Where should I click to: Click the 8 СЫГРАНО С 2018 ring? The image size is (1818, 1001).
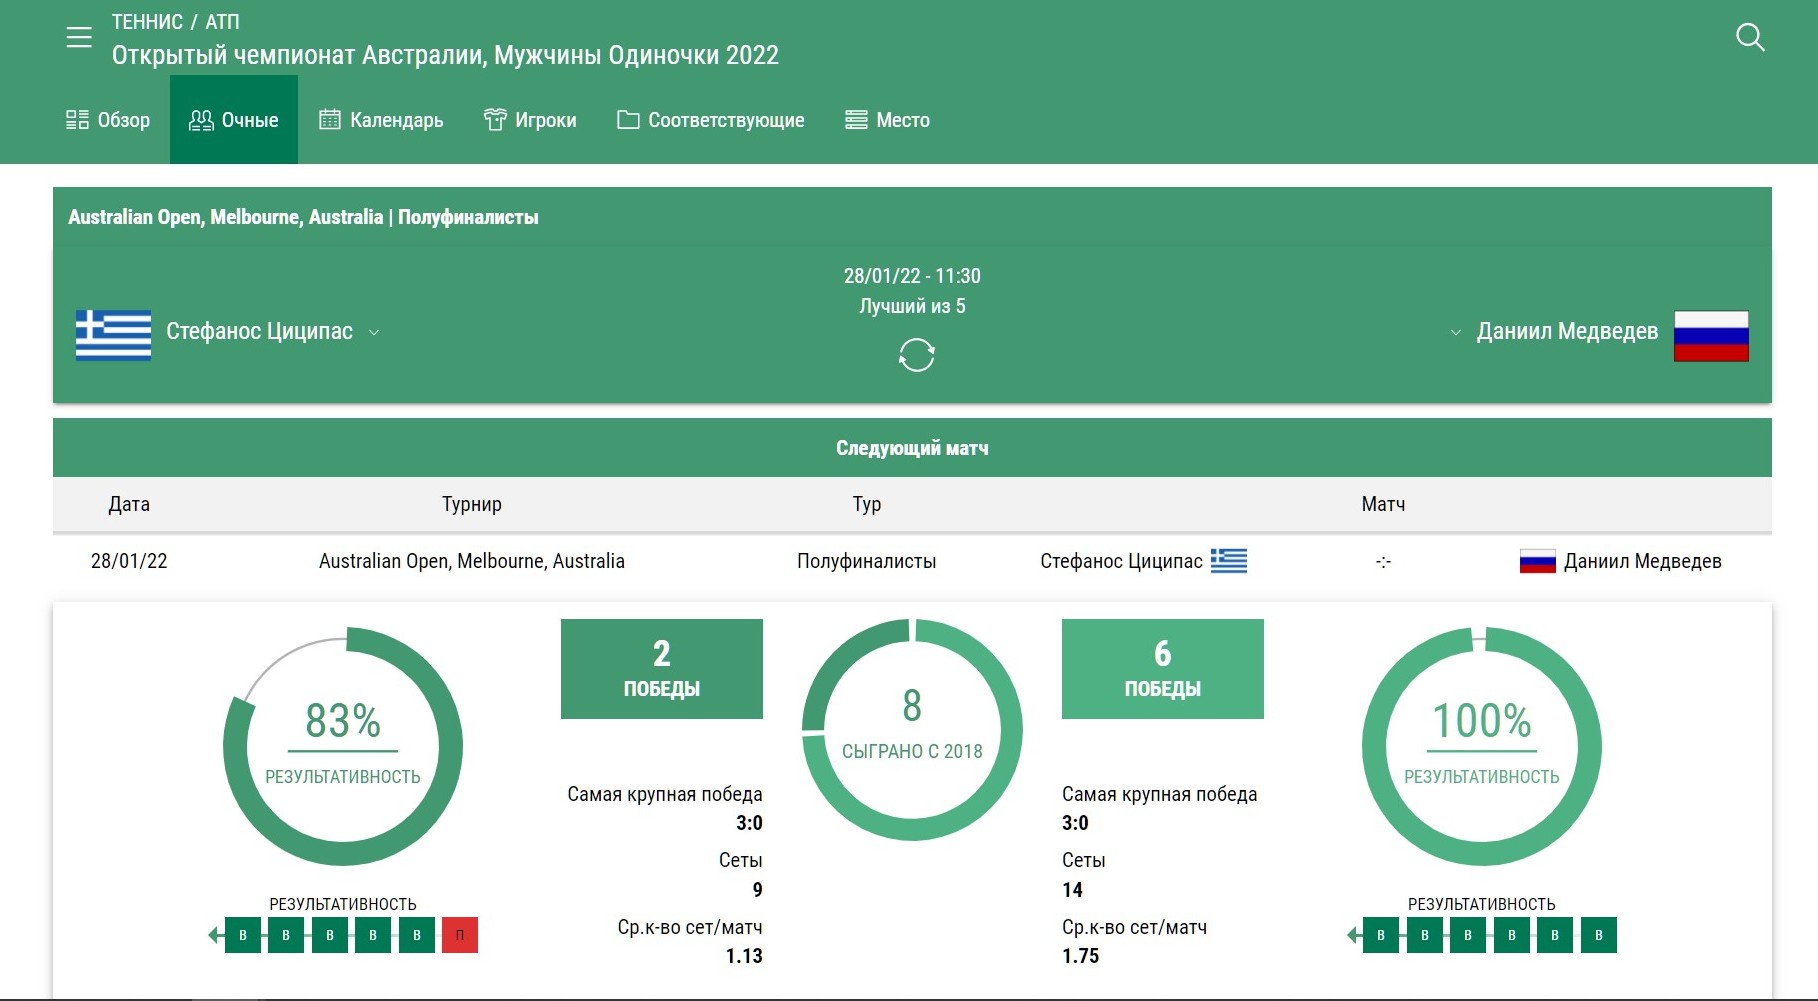[912, 730]
